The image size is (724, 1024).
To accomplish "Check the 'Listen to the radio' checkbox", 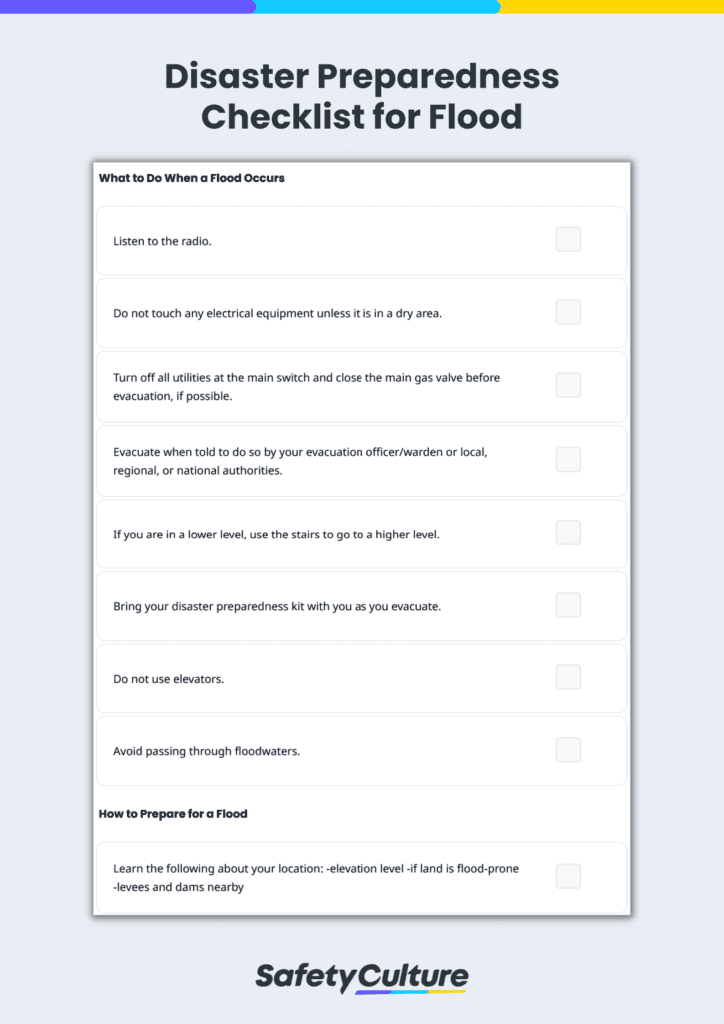I will click(x=568, y=240).
